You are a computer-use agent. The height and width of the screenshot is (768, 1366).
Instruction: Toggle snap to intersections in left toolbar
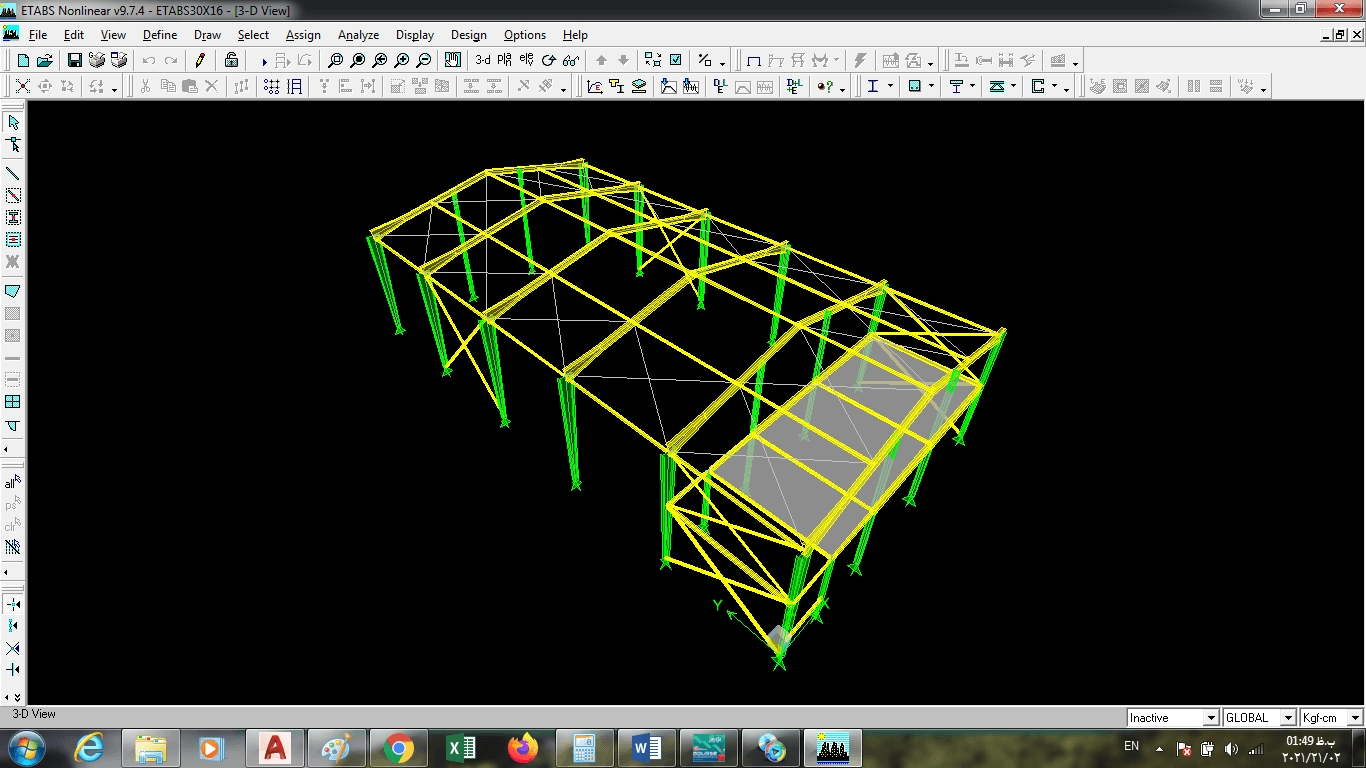pyautogui.click(x=13, y=648)
